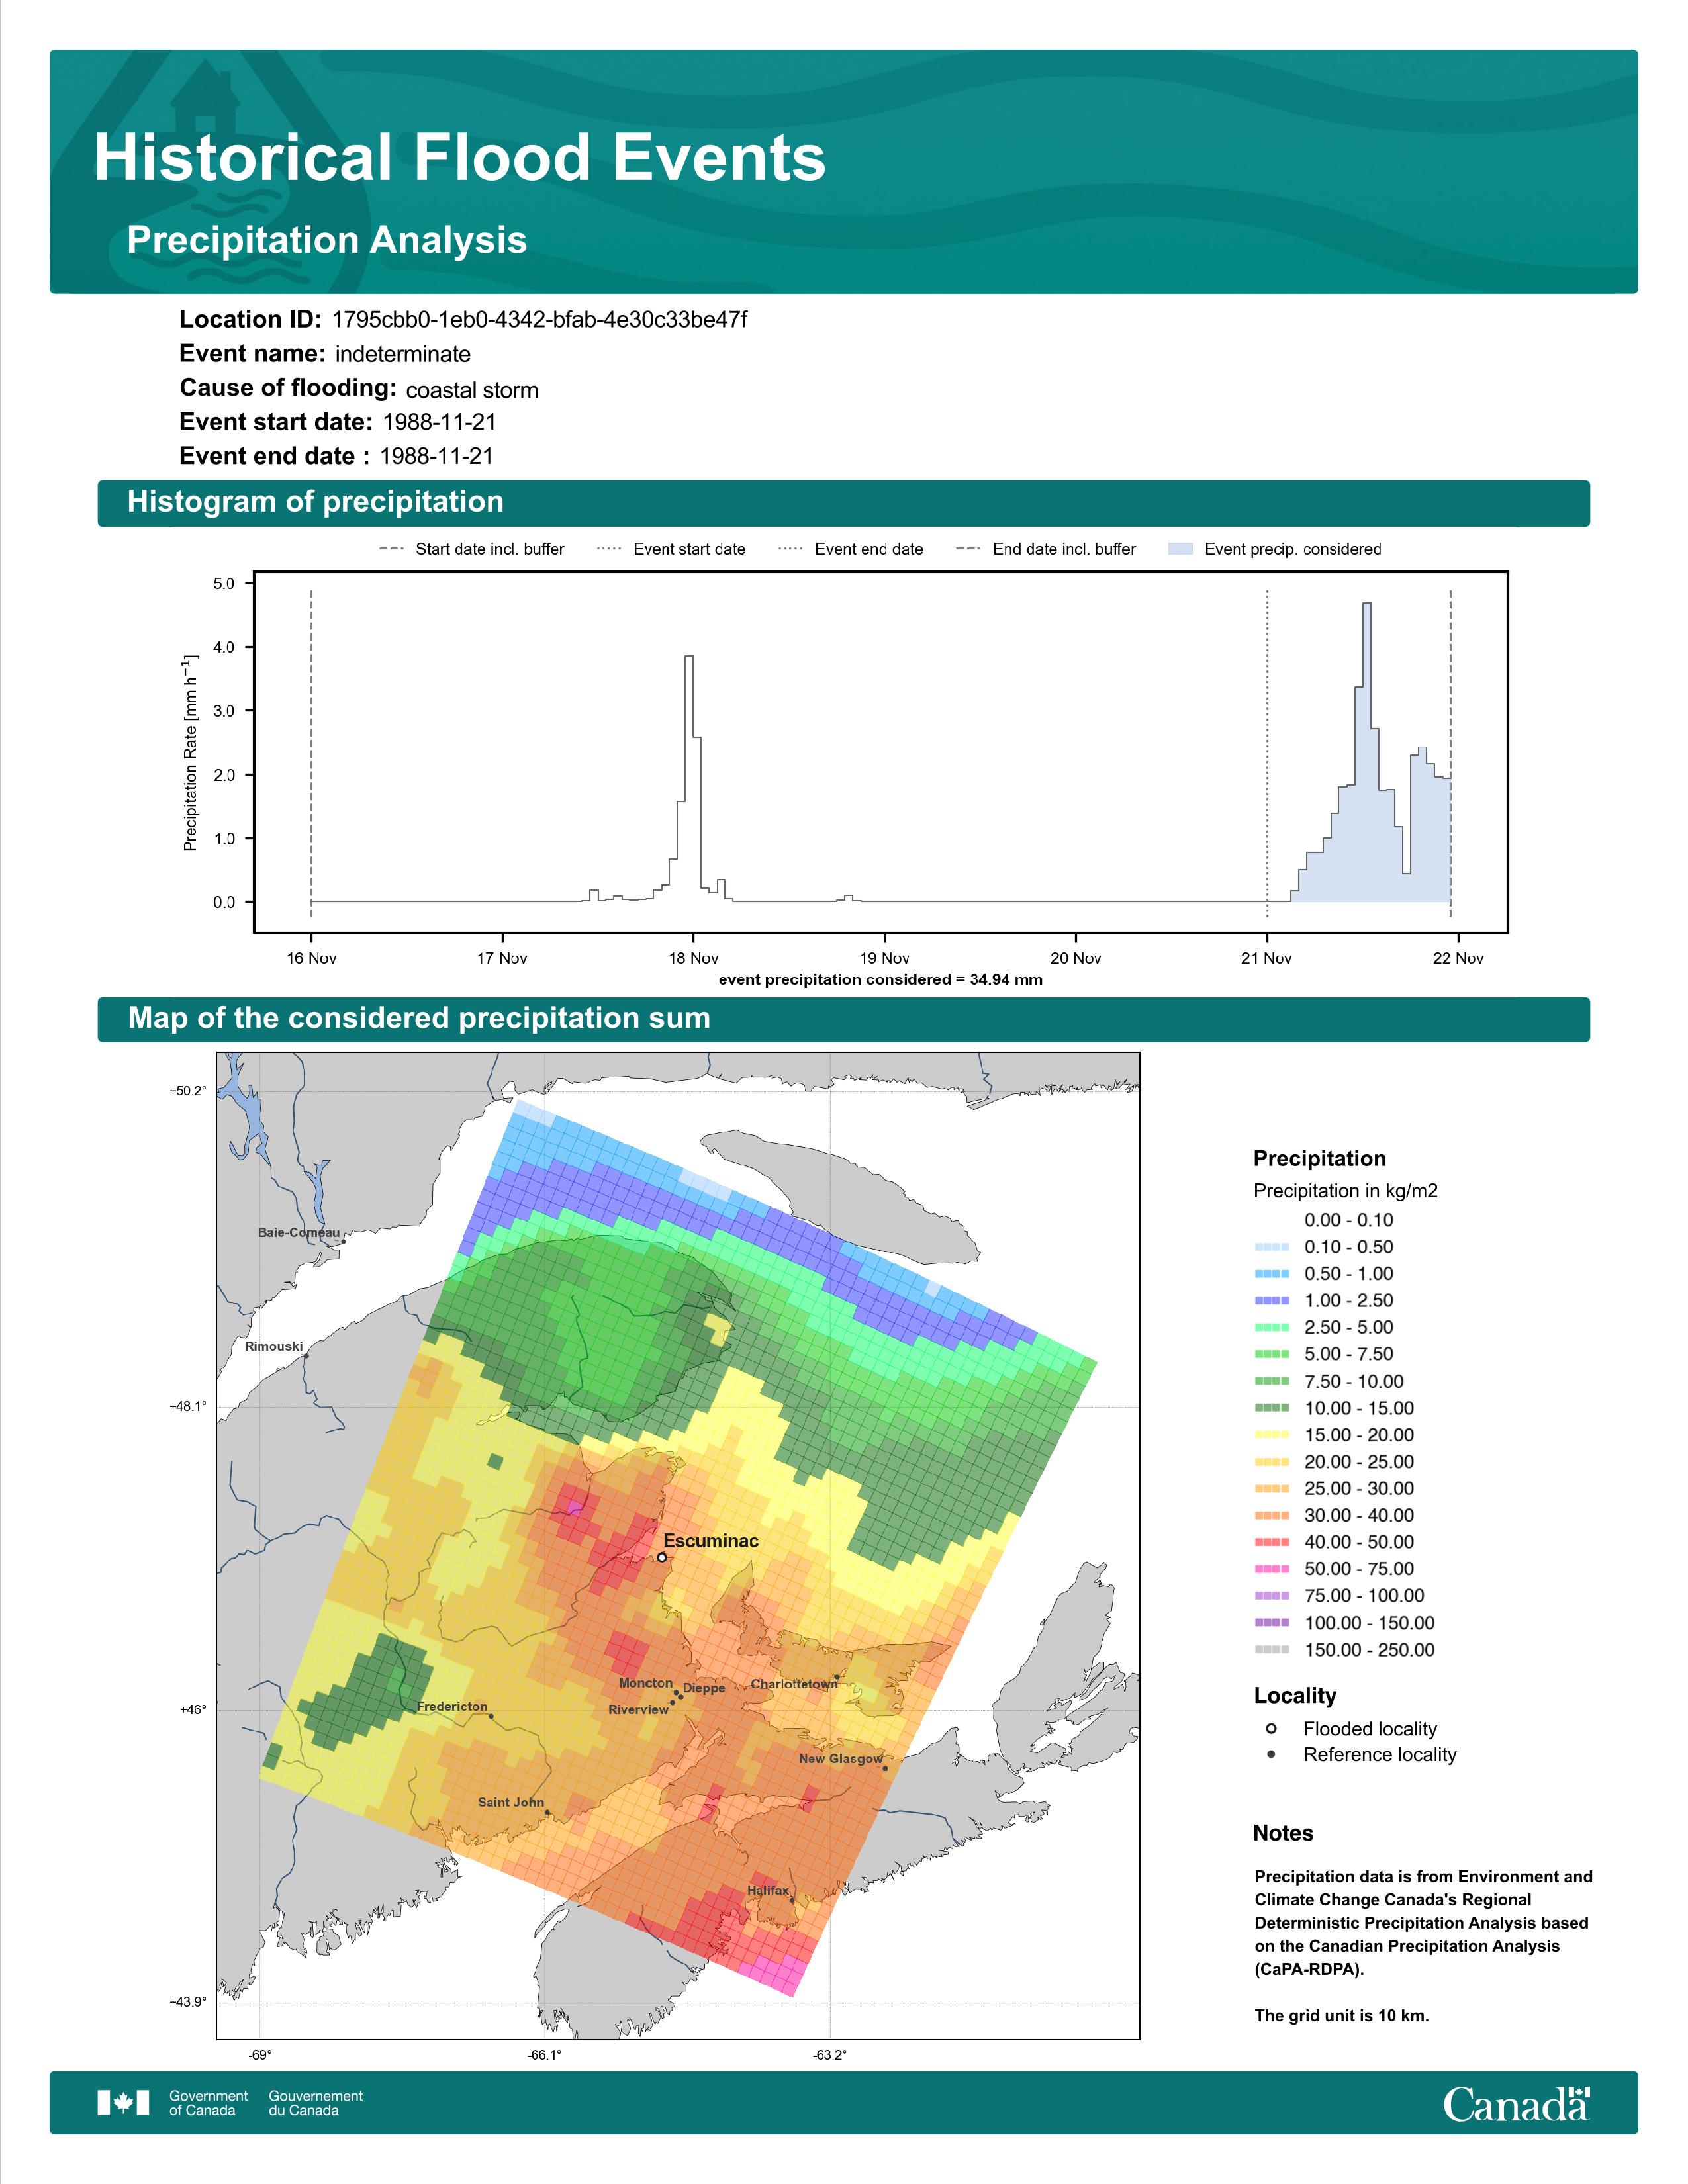Click the Rimouski label on map
The image size is (1688, 2184).
[274, 1346]
